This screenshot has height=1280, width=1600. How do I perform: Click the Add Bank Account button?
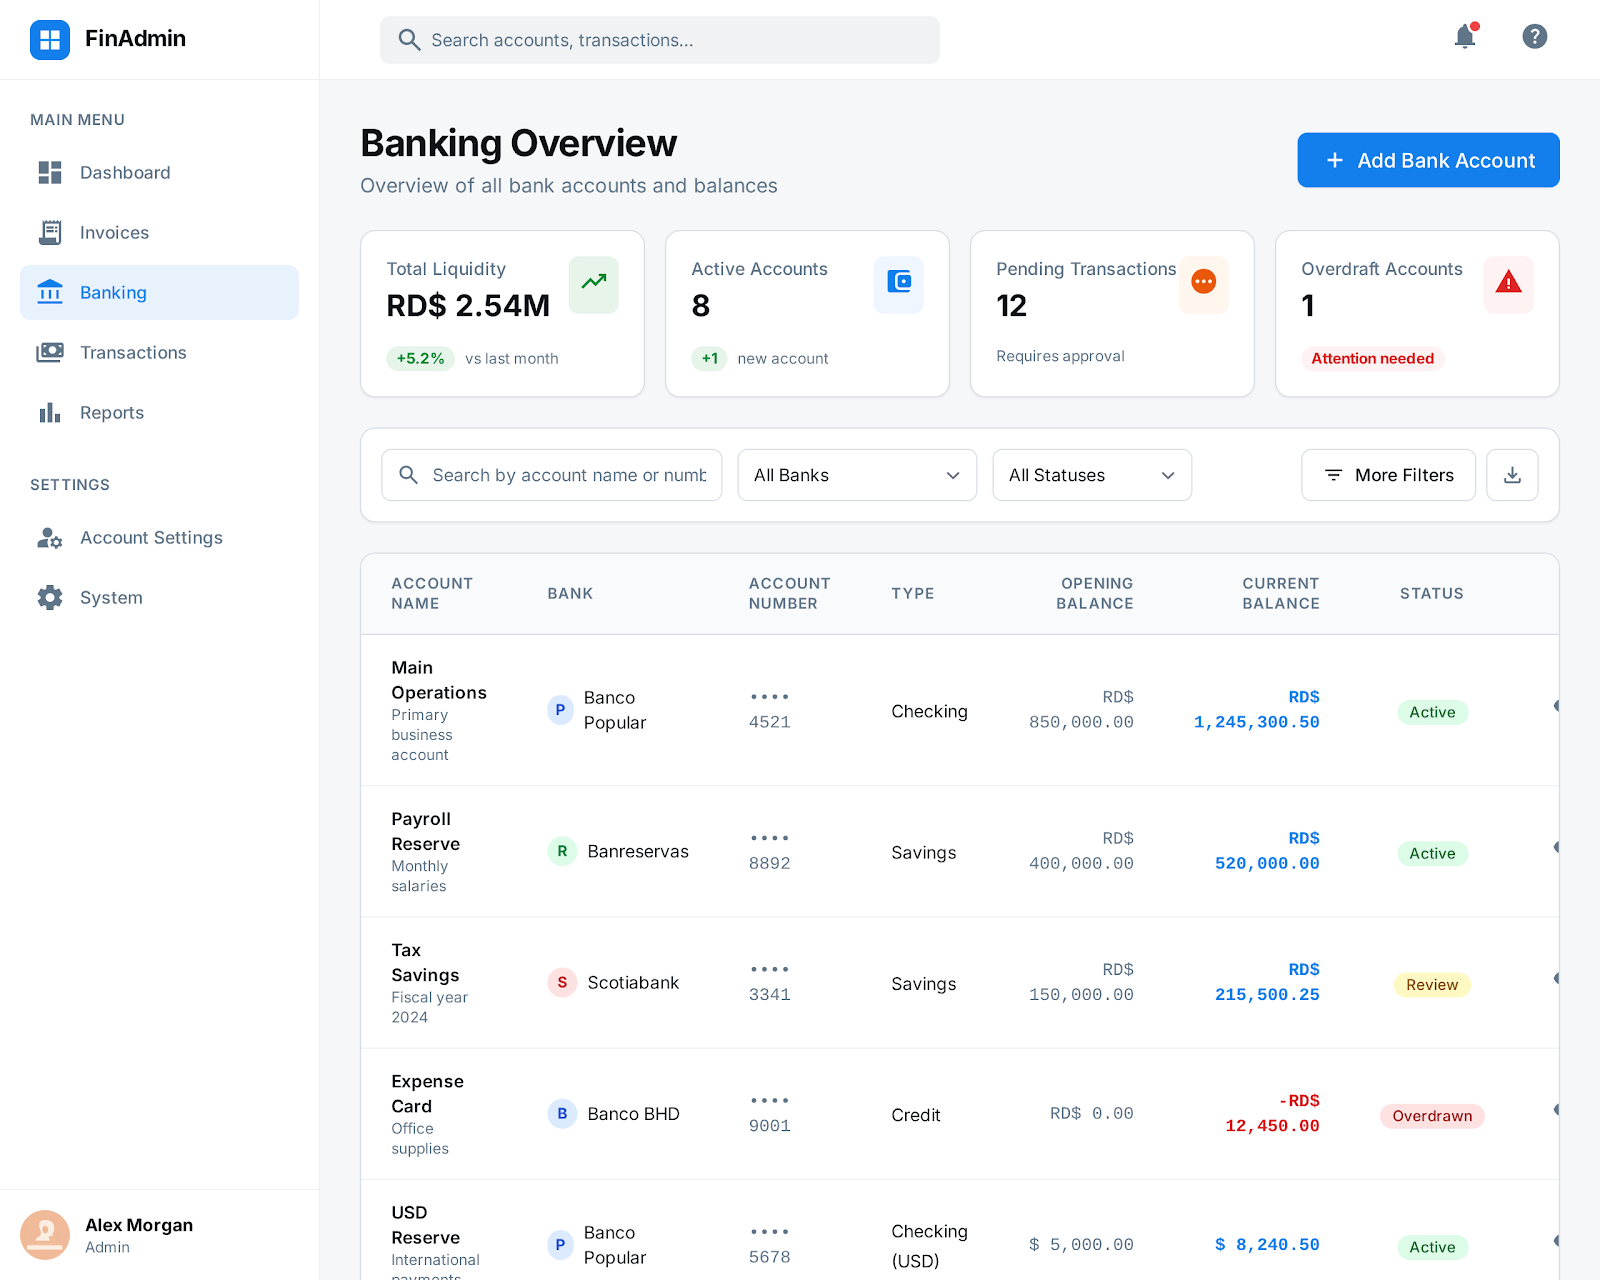[x=1428, y=160]
